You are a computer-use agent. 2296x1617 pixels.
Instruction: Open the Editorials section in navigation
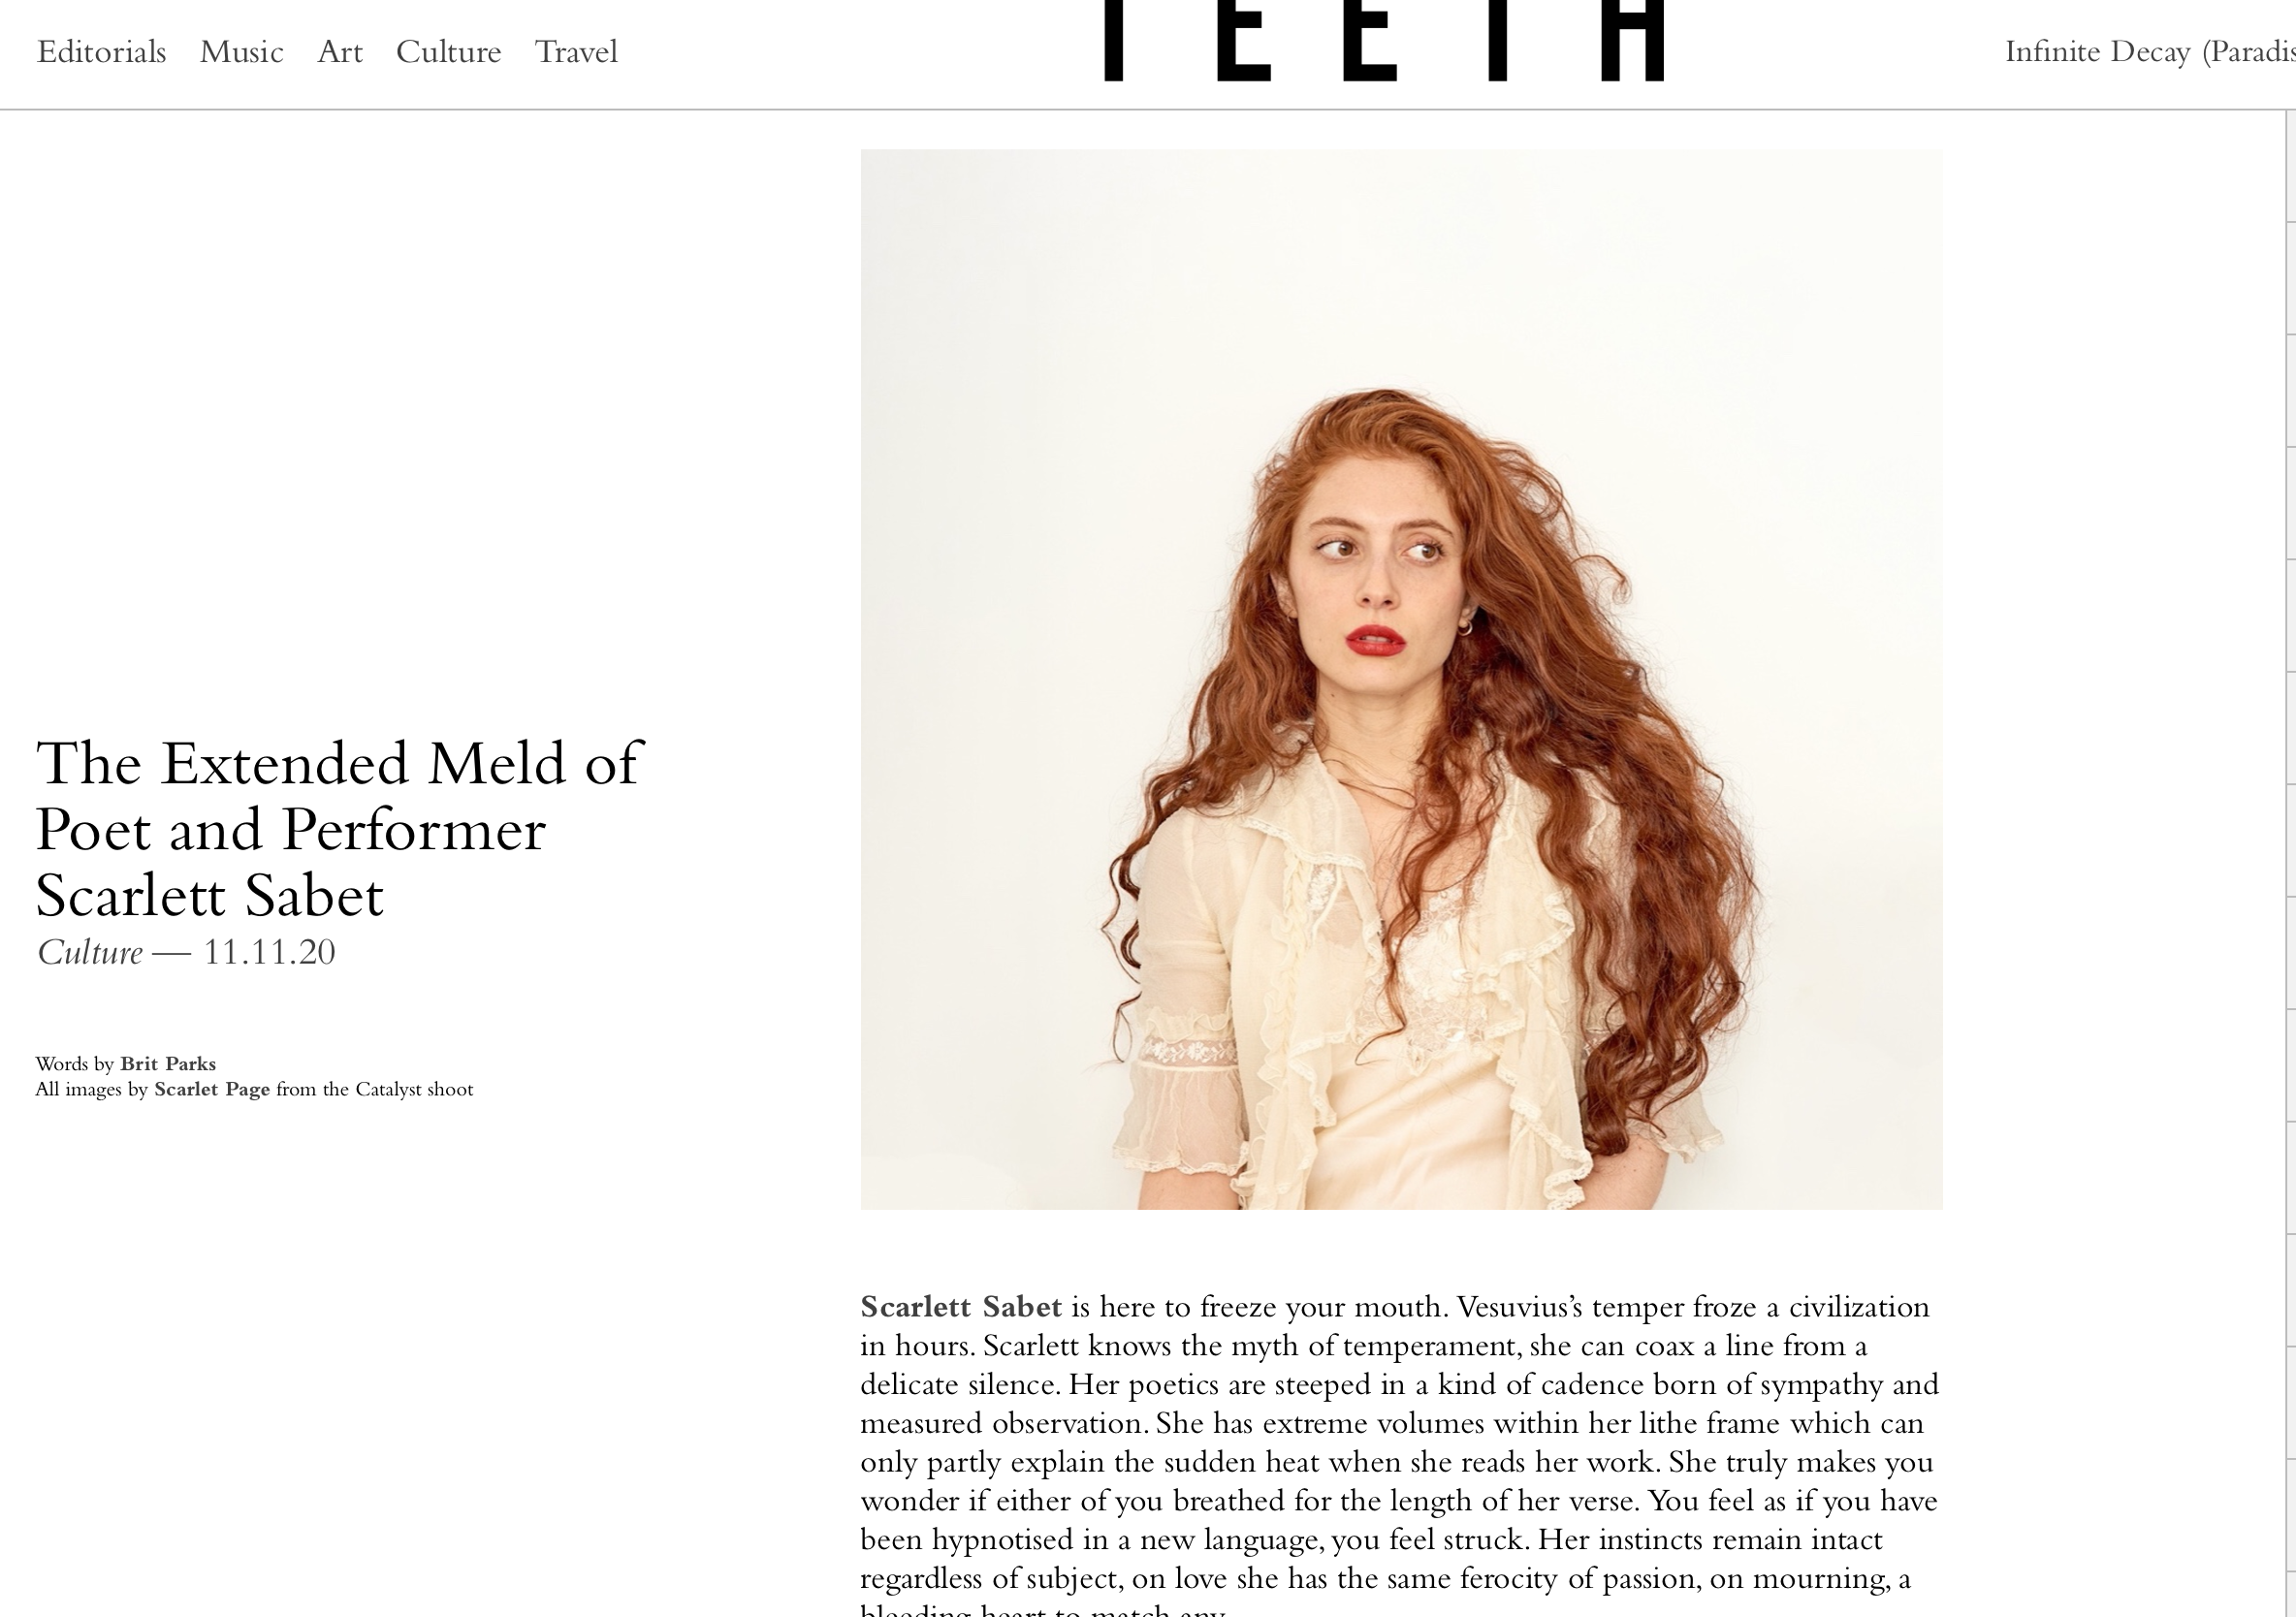click(101, 52)
